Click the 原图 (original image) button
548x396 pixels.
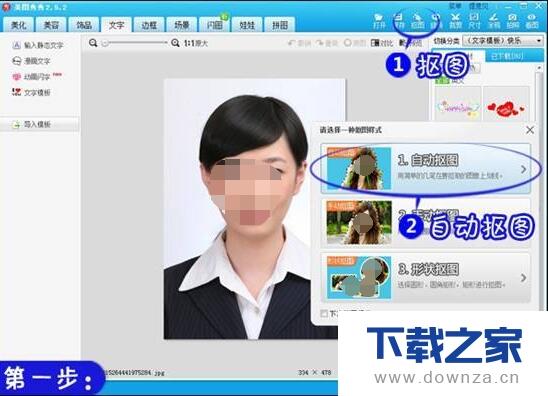[355, 43]
